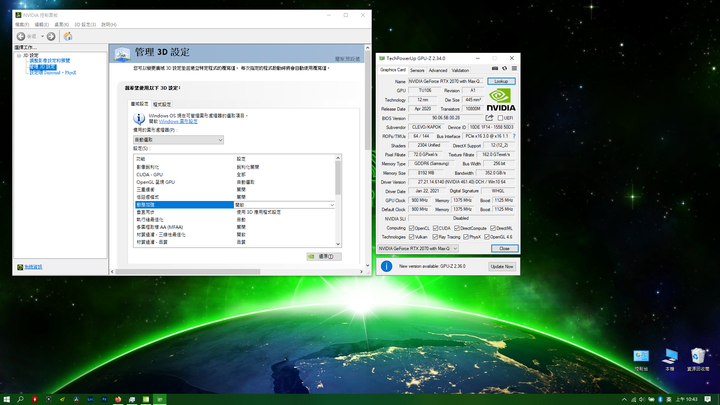Click the Forward arrow in NVIDIA Control Panel
Image resolution: width=720 pixels, height=405 pixels.
pos(51,36)
